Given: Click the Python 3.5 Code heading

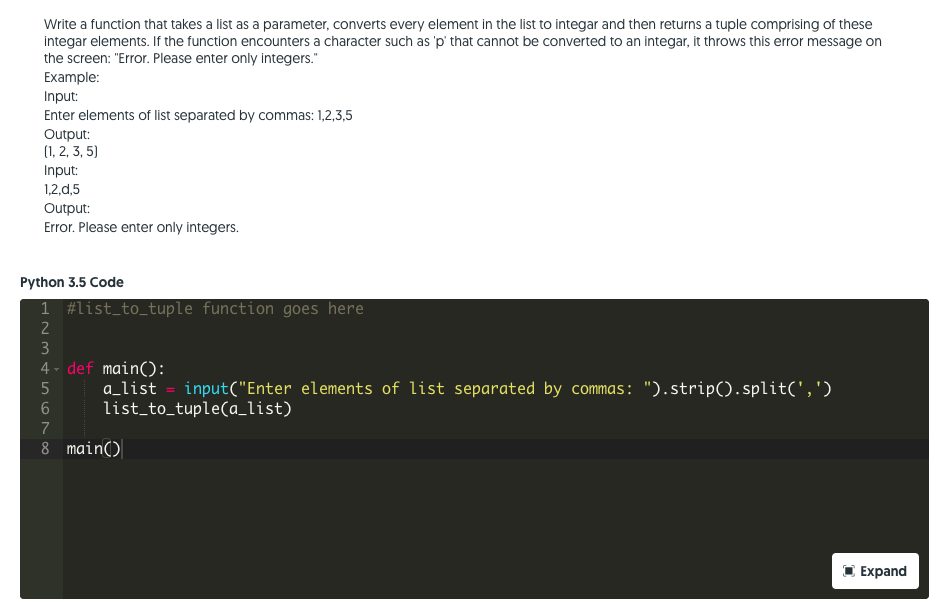Looking at the screenshot, I should pyautogui.click(x=73, y=282).
